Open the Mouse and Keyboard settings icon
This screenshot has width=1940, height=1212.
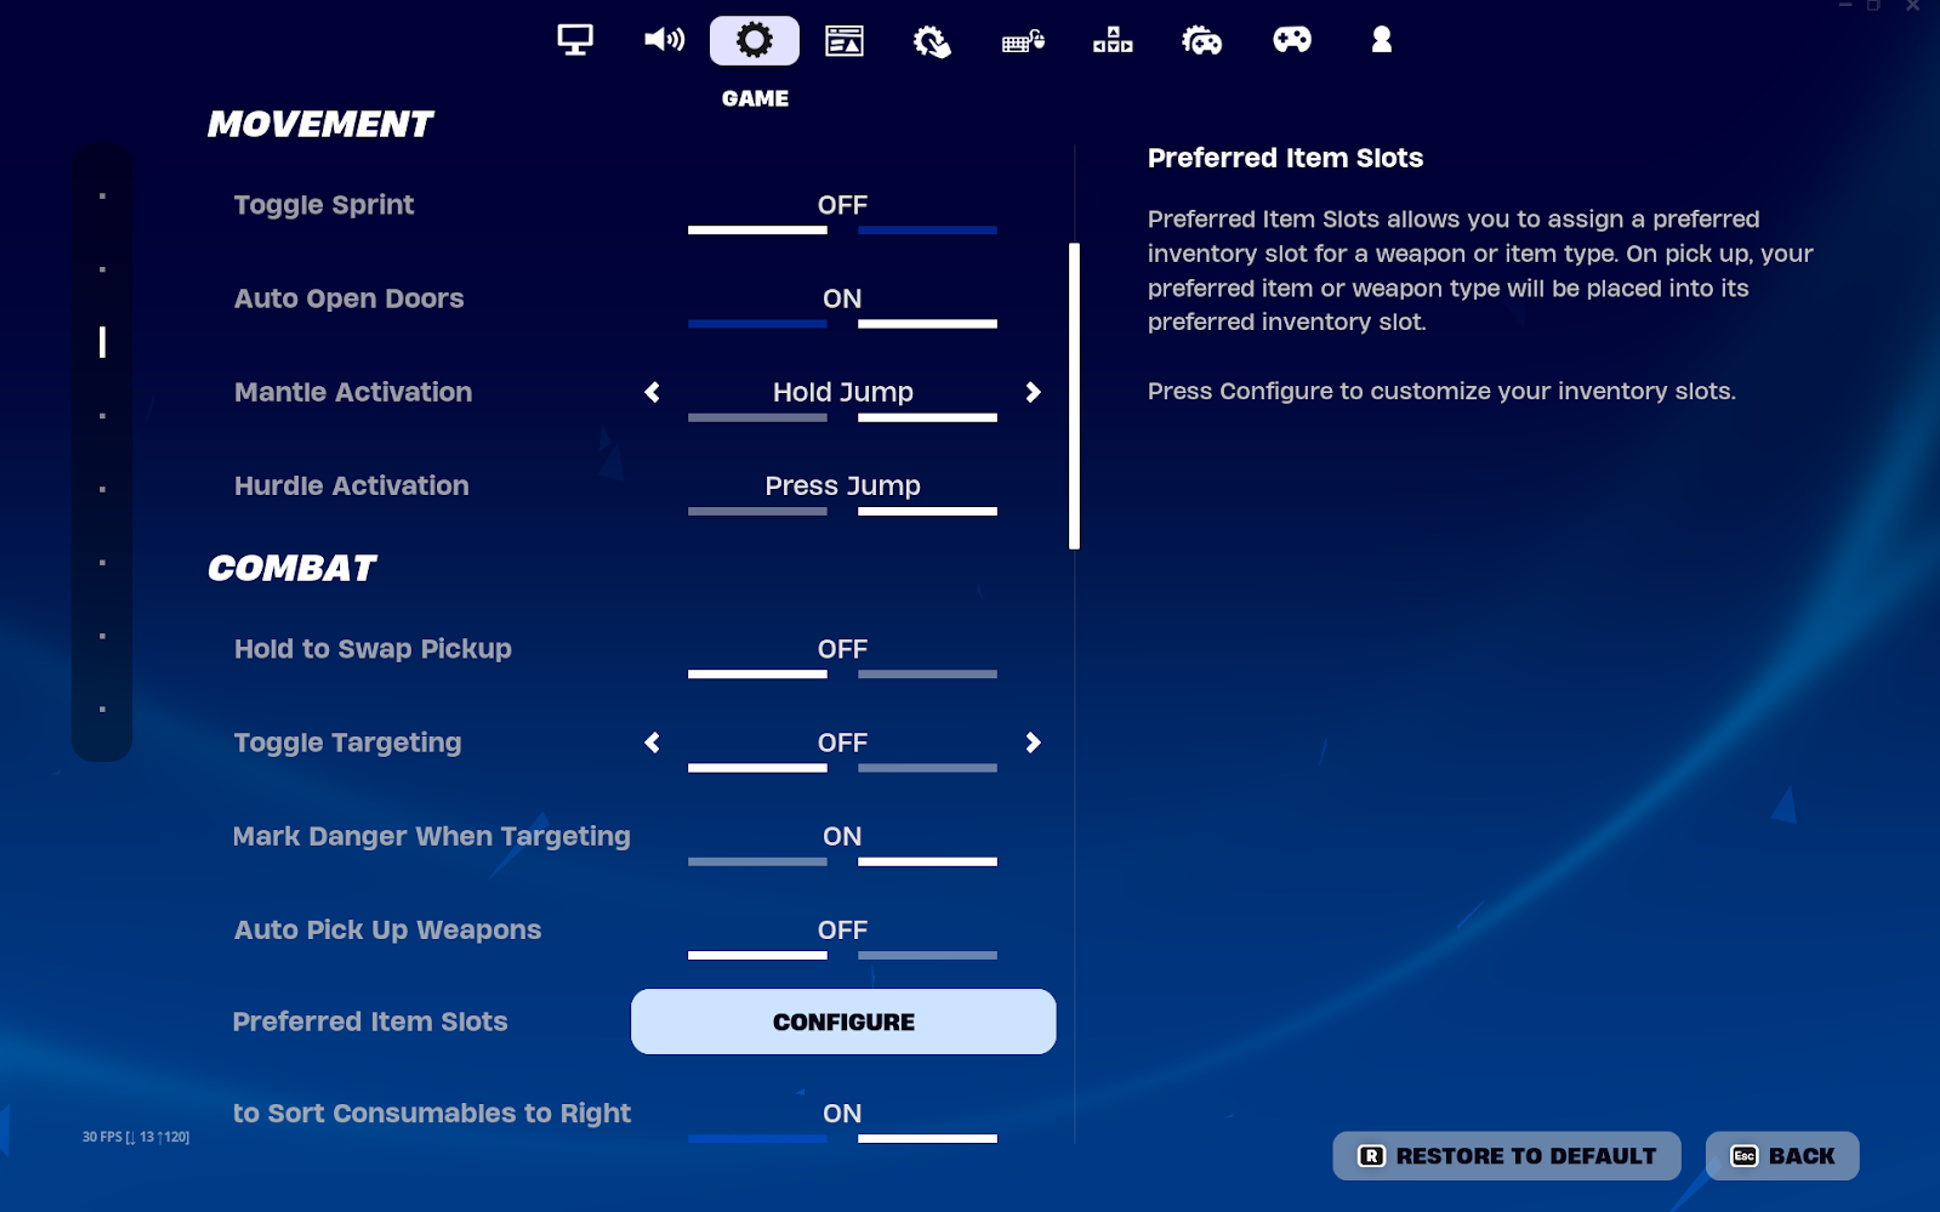point(1023,40)
